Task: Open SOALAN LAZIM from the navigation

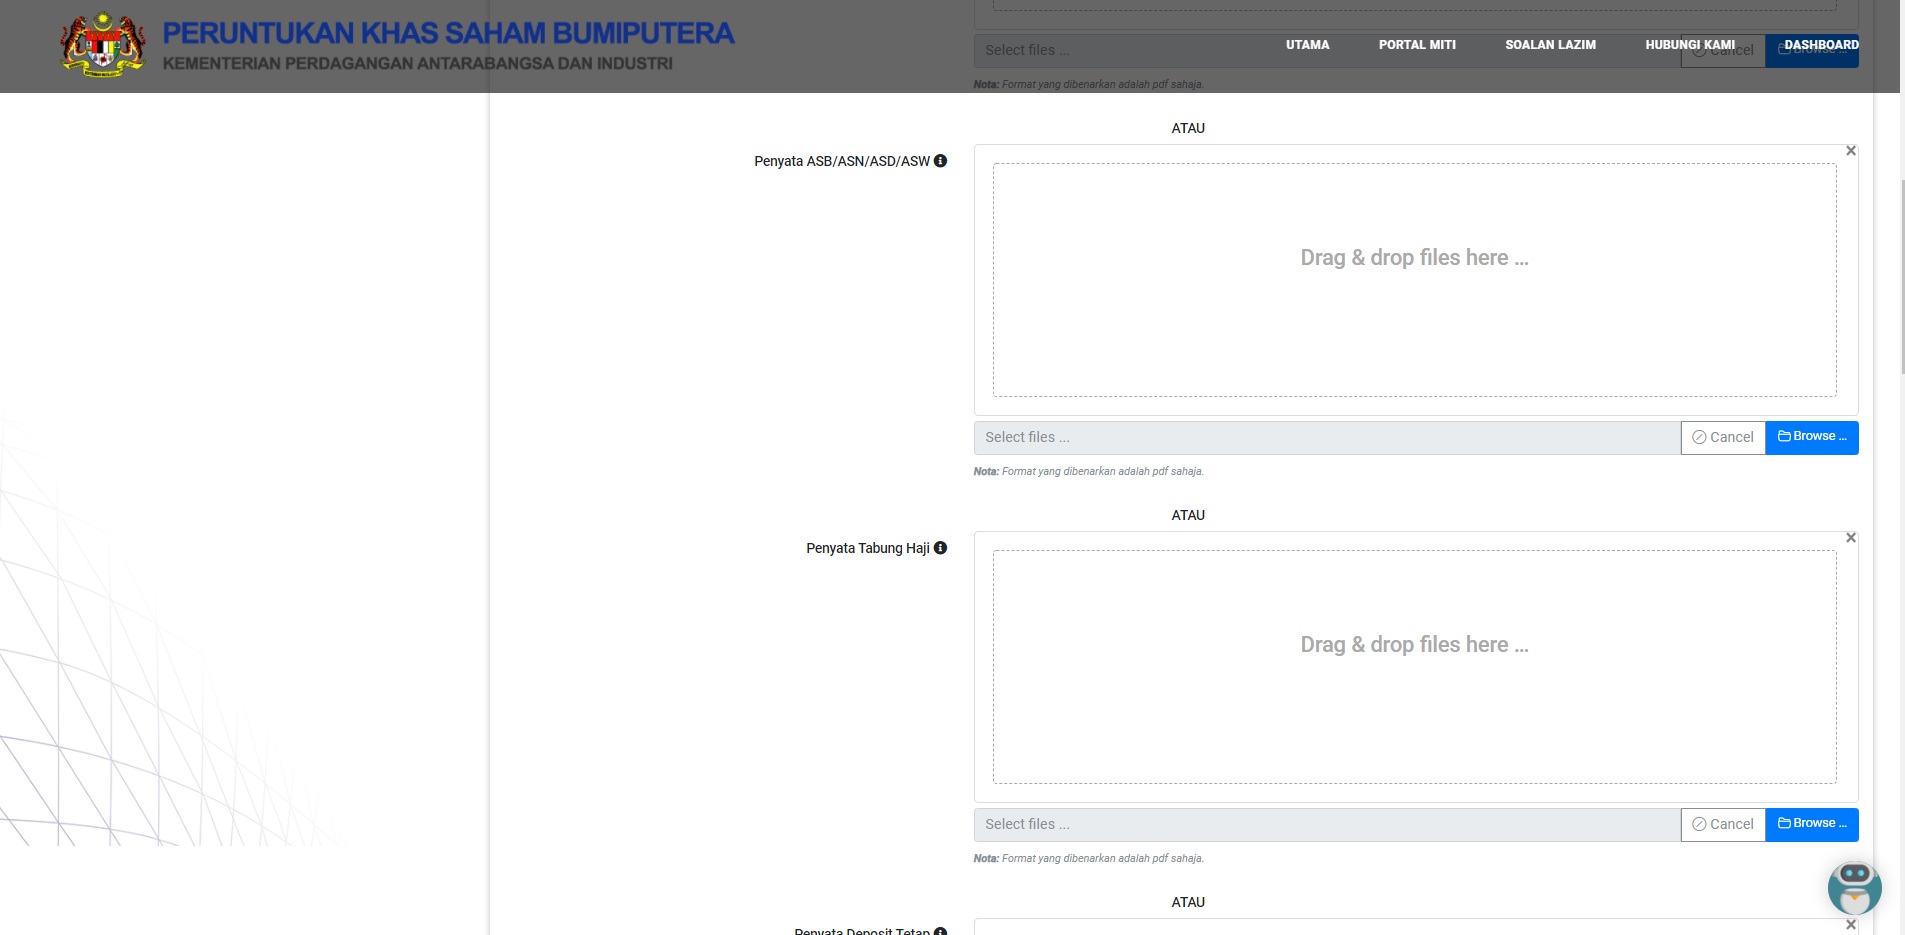Action: tap(1550, 45)
